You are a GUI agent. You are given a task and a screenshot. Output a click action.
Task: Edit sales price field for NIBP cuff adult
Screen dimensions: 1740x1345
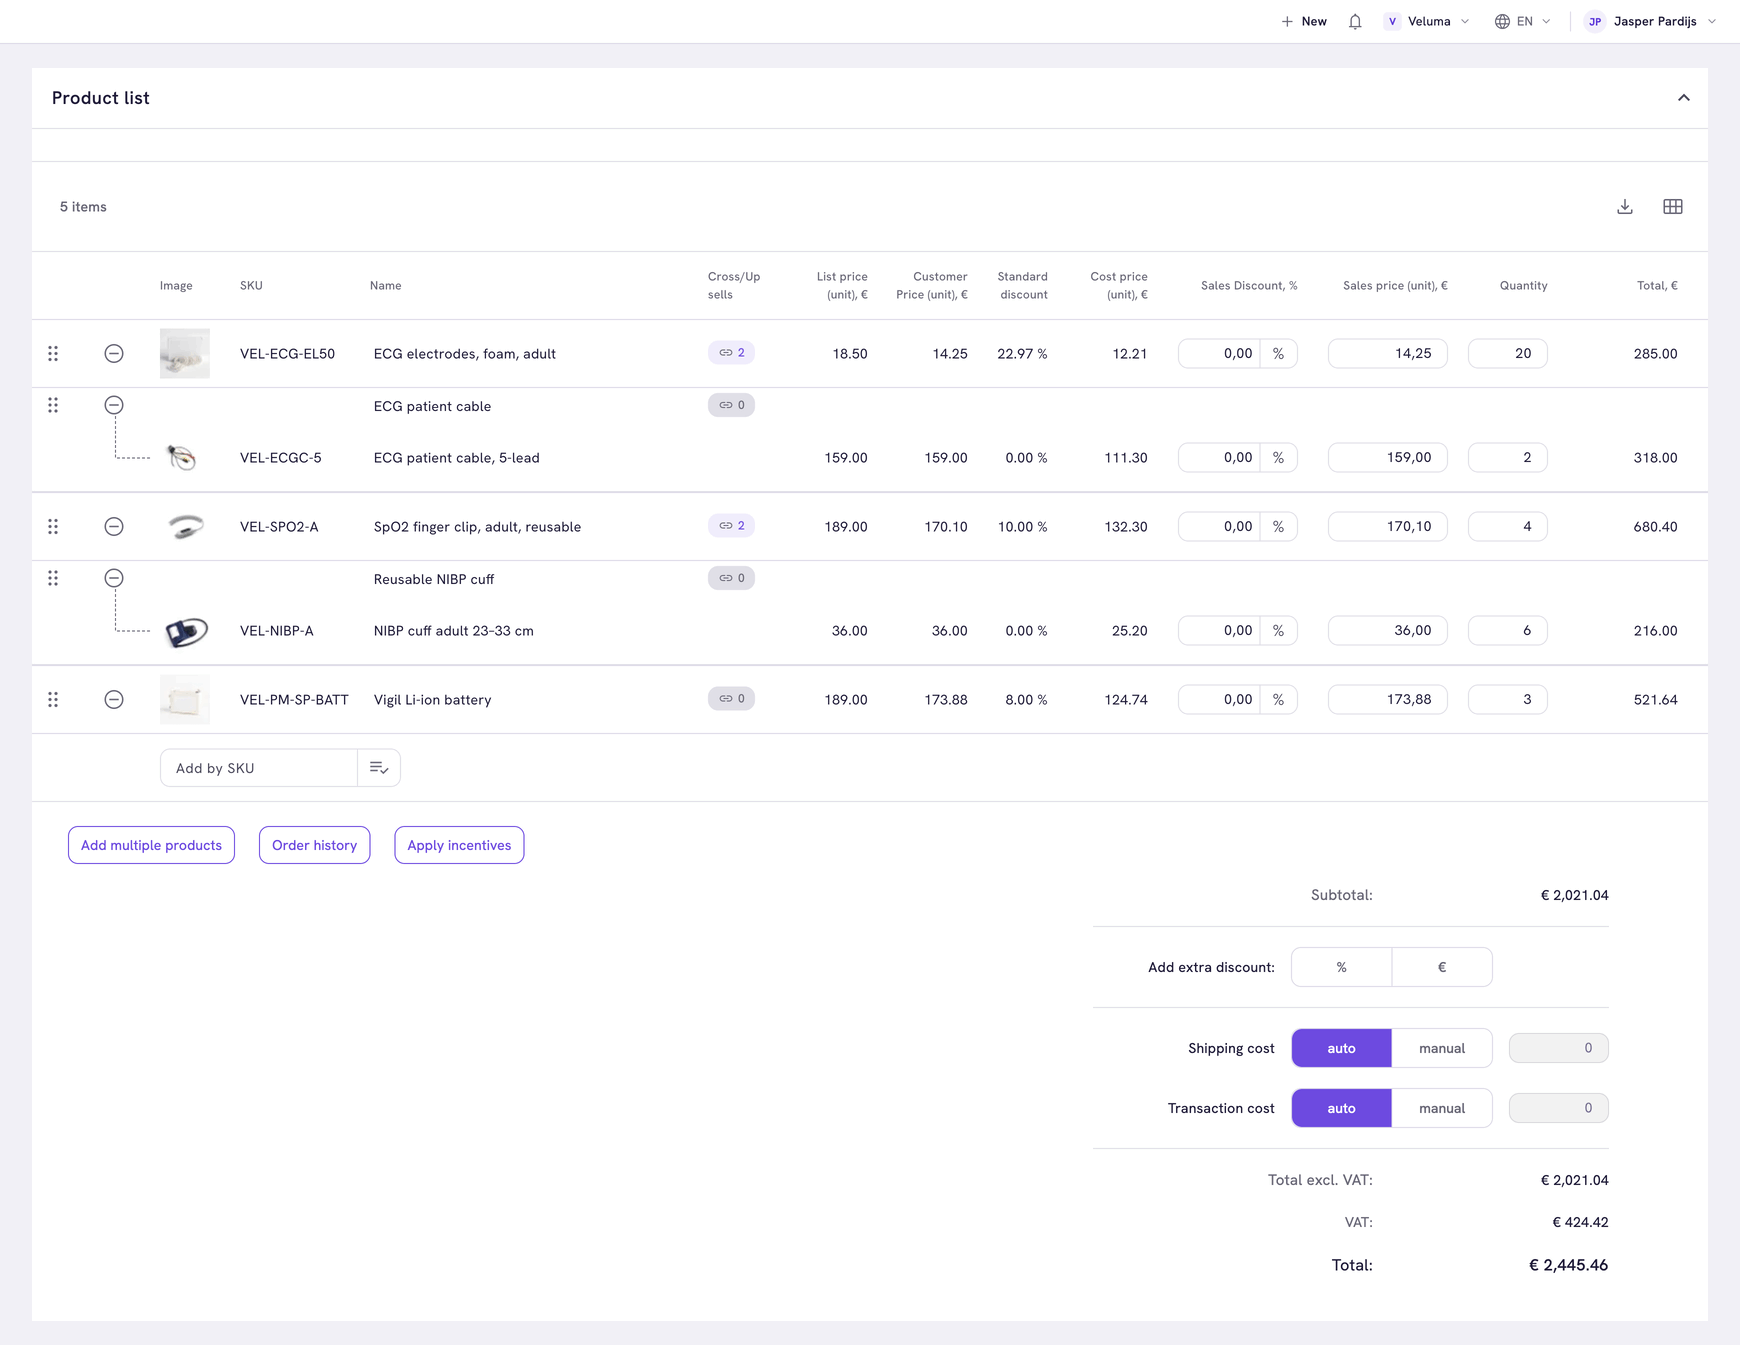coord(1387,630)
